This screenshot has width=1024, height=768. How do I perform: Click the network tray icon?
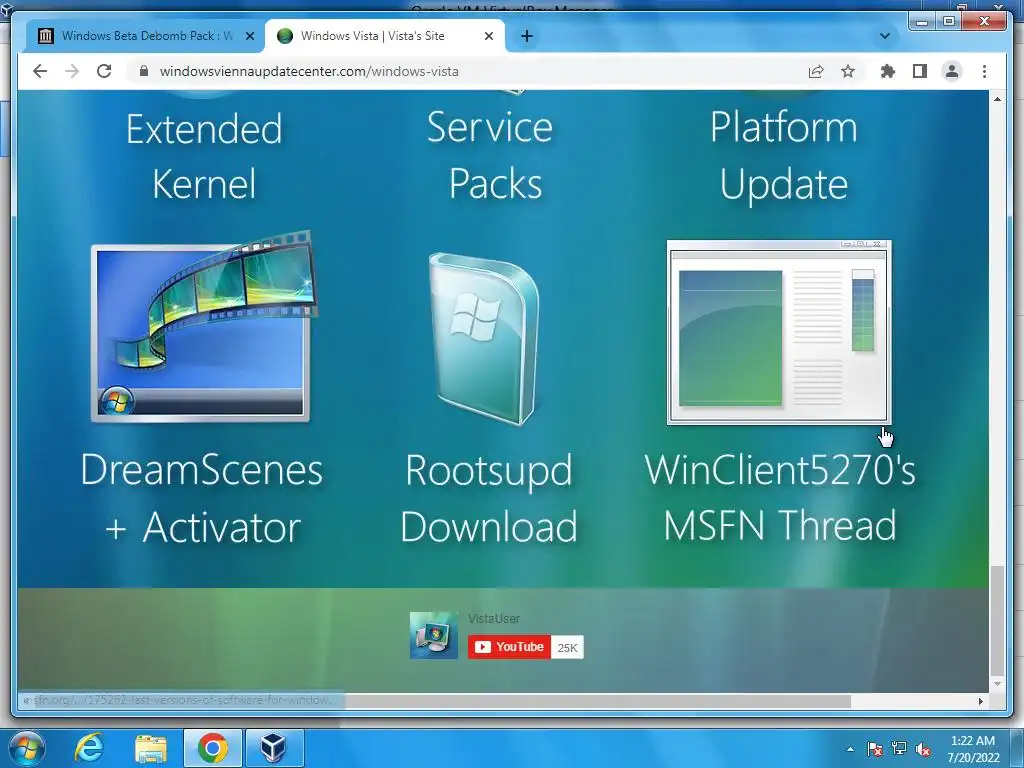pyautogui.click(x=899, y=749)
